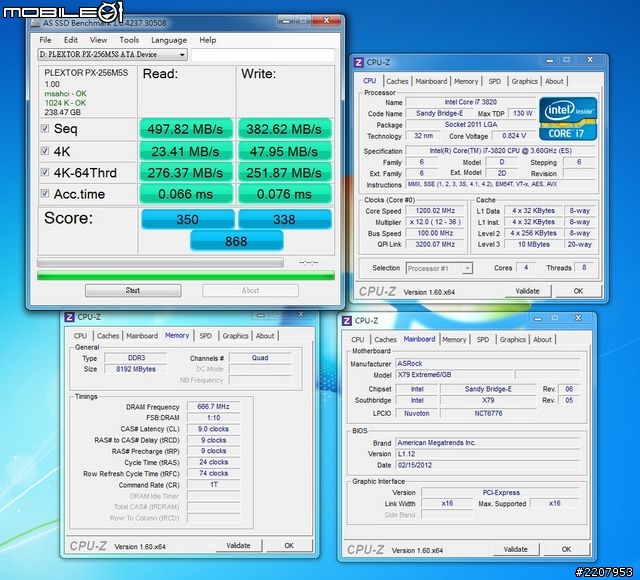Click the write score 338
Image resolution: width=640 pixels, height=580 pixels.
tap(284, 219)
